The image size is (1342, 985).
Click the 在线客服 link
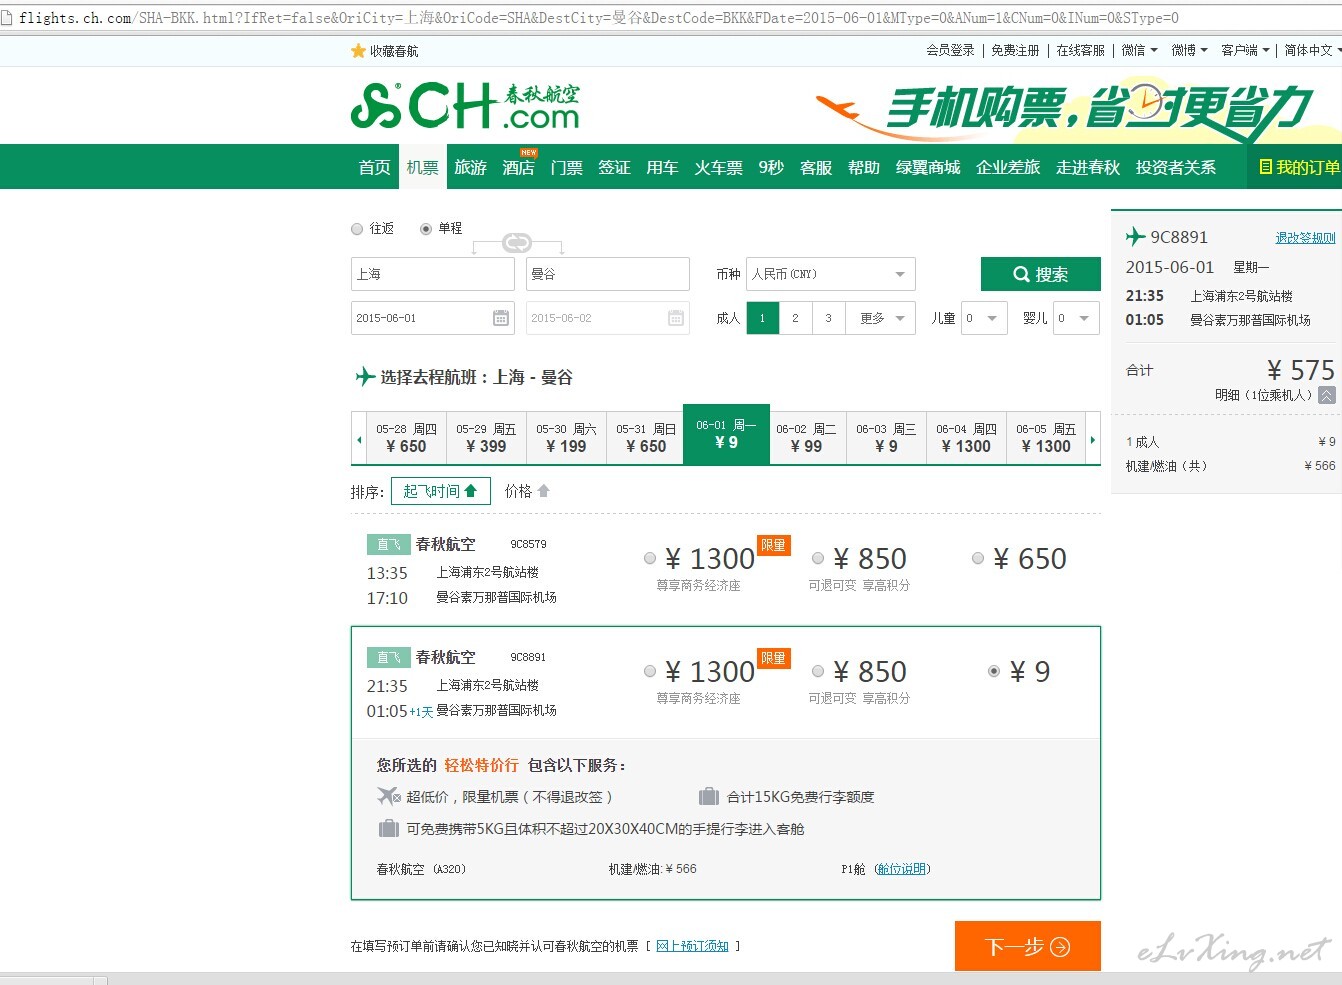(x=1081, y=50)
